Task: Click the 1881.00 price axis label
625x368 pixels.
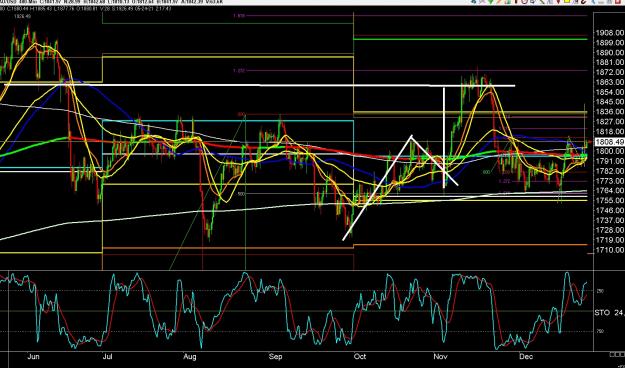Action: (610, 62)
